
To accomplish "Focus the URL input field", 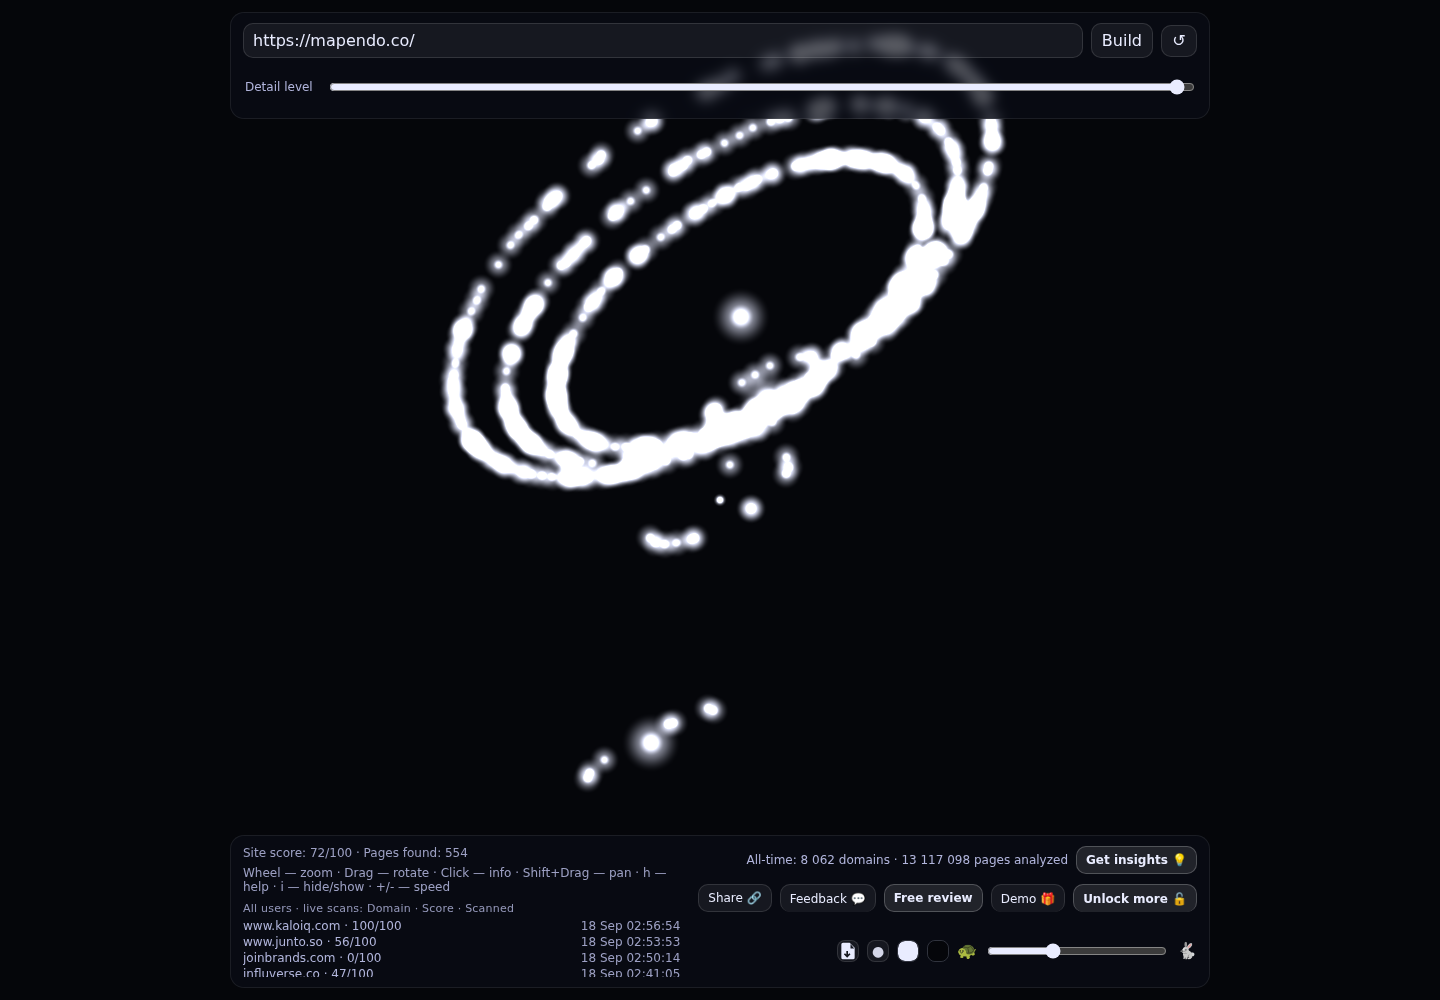I will [662, 41].
